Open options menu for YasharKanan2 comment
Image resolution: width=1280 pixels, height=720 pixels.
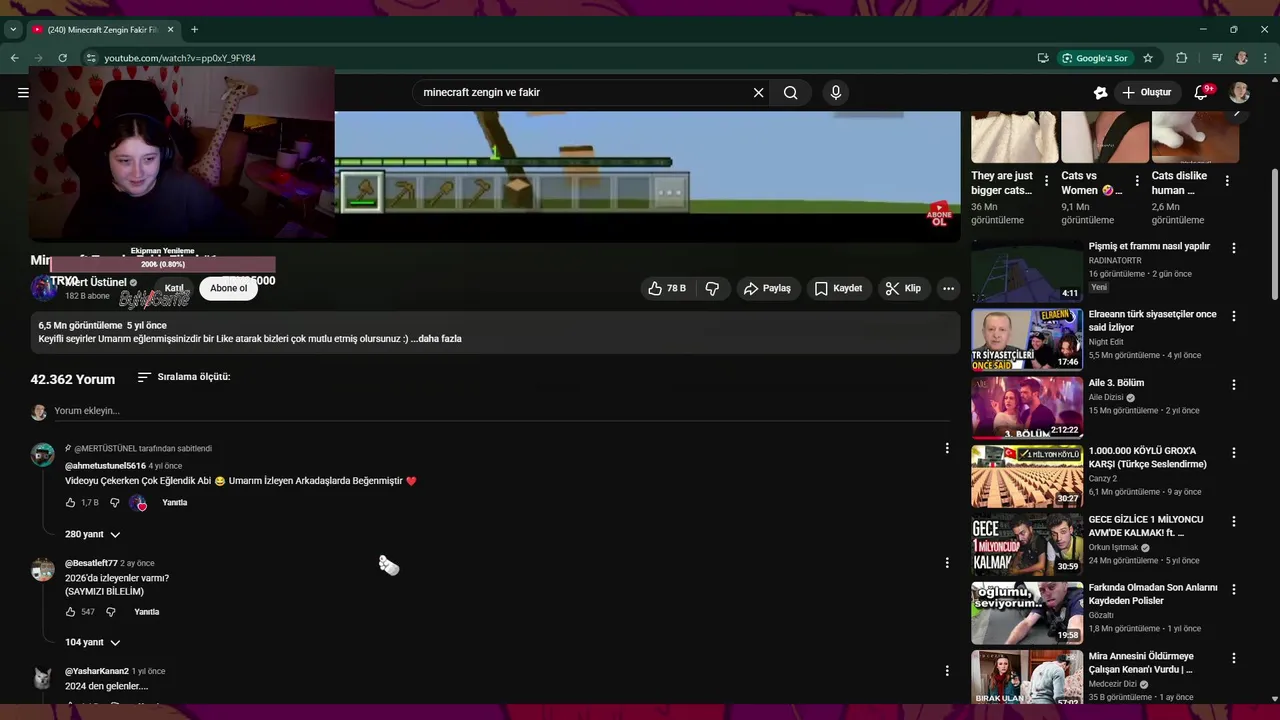[x=947, y=671]
